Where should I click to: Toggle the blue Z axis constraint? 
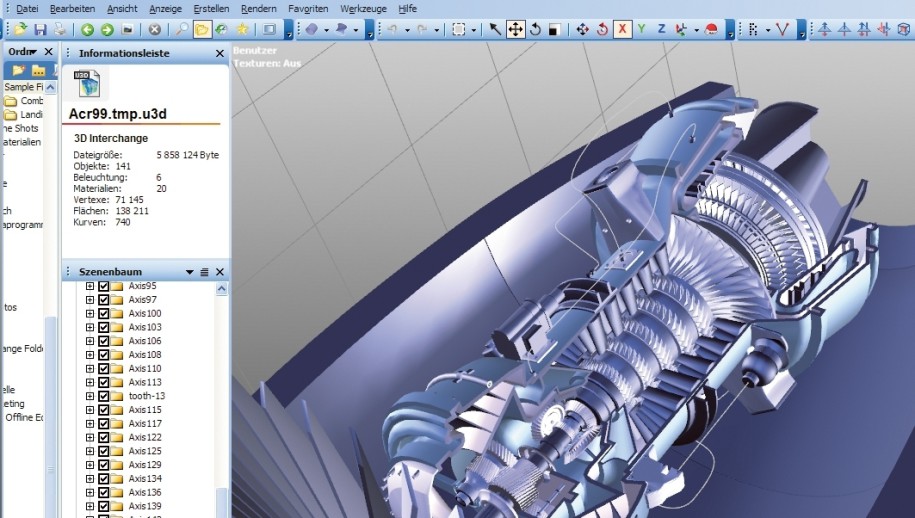(661, 29)
